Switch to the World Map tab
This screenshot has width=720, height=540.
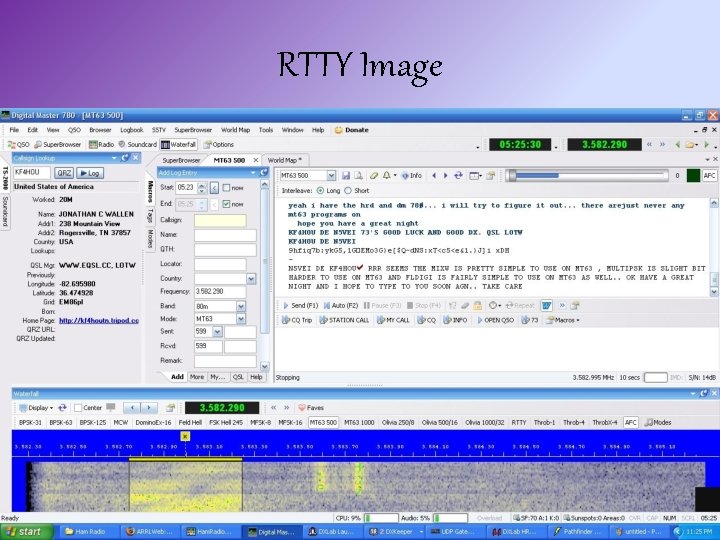click(x=284, y=160)
